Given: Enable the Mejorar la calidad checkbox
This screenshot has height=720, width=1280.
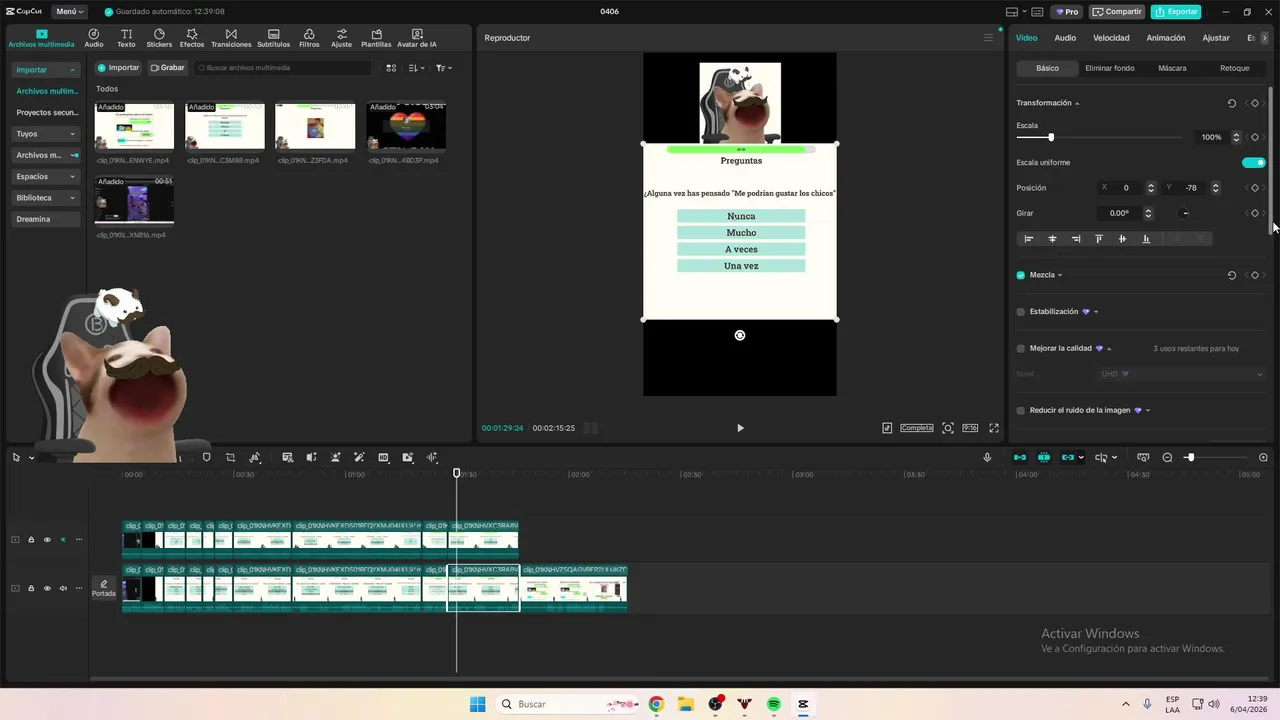Looking at the screenshot, I should (x=1021, y=349).
